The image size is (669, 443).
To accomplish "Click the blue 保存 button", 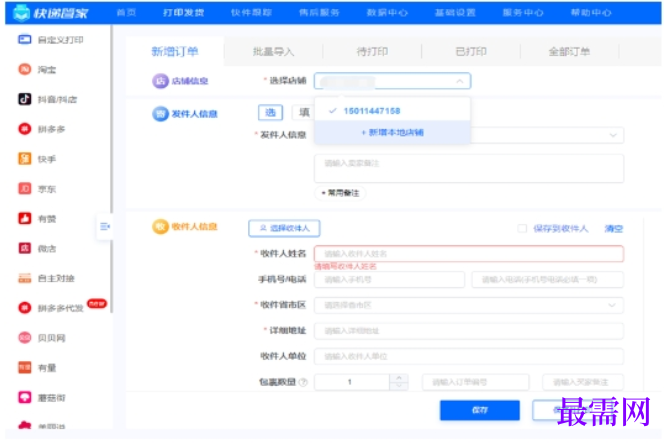I will 480,410.
